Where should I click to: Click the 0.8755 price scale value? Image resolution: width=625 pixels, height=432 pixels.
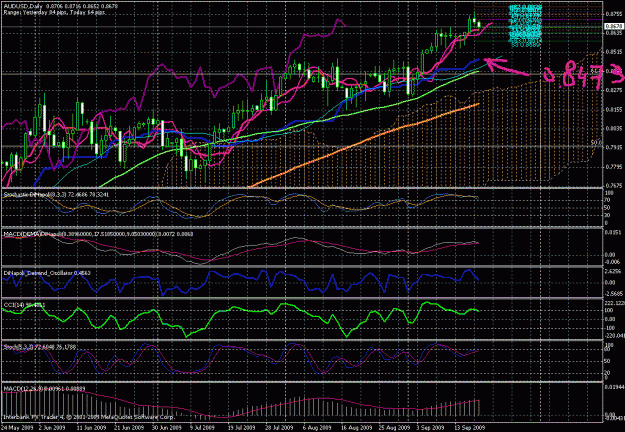pyautogui.click(x=614, y=14)
